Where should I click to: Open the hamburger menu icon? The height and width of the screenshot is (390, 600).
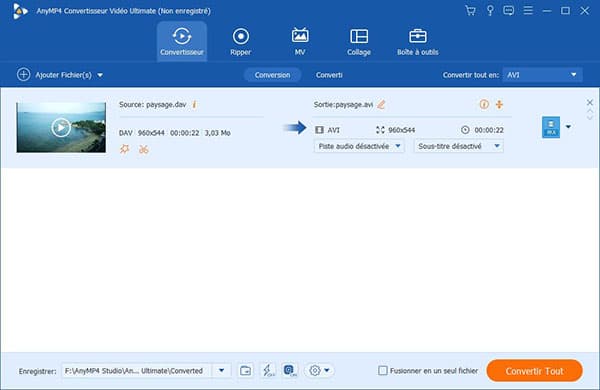tap(528, 11)
